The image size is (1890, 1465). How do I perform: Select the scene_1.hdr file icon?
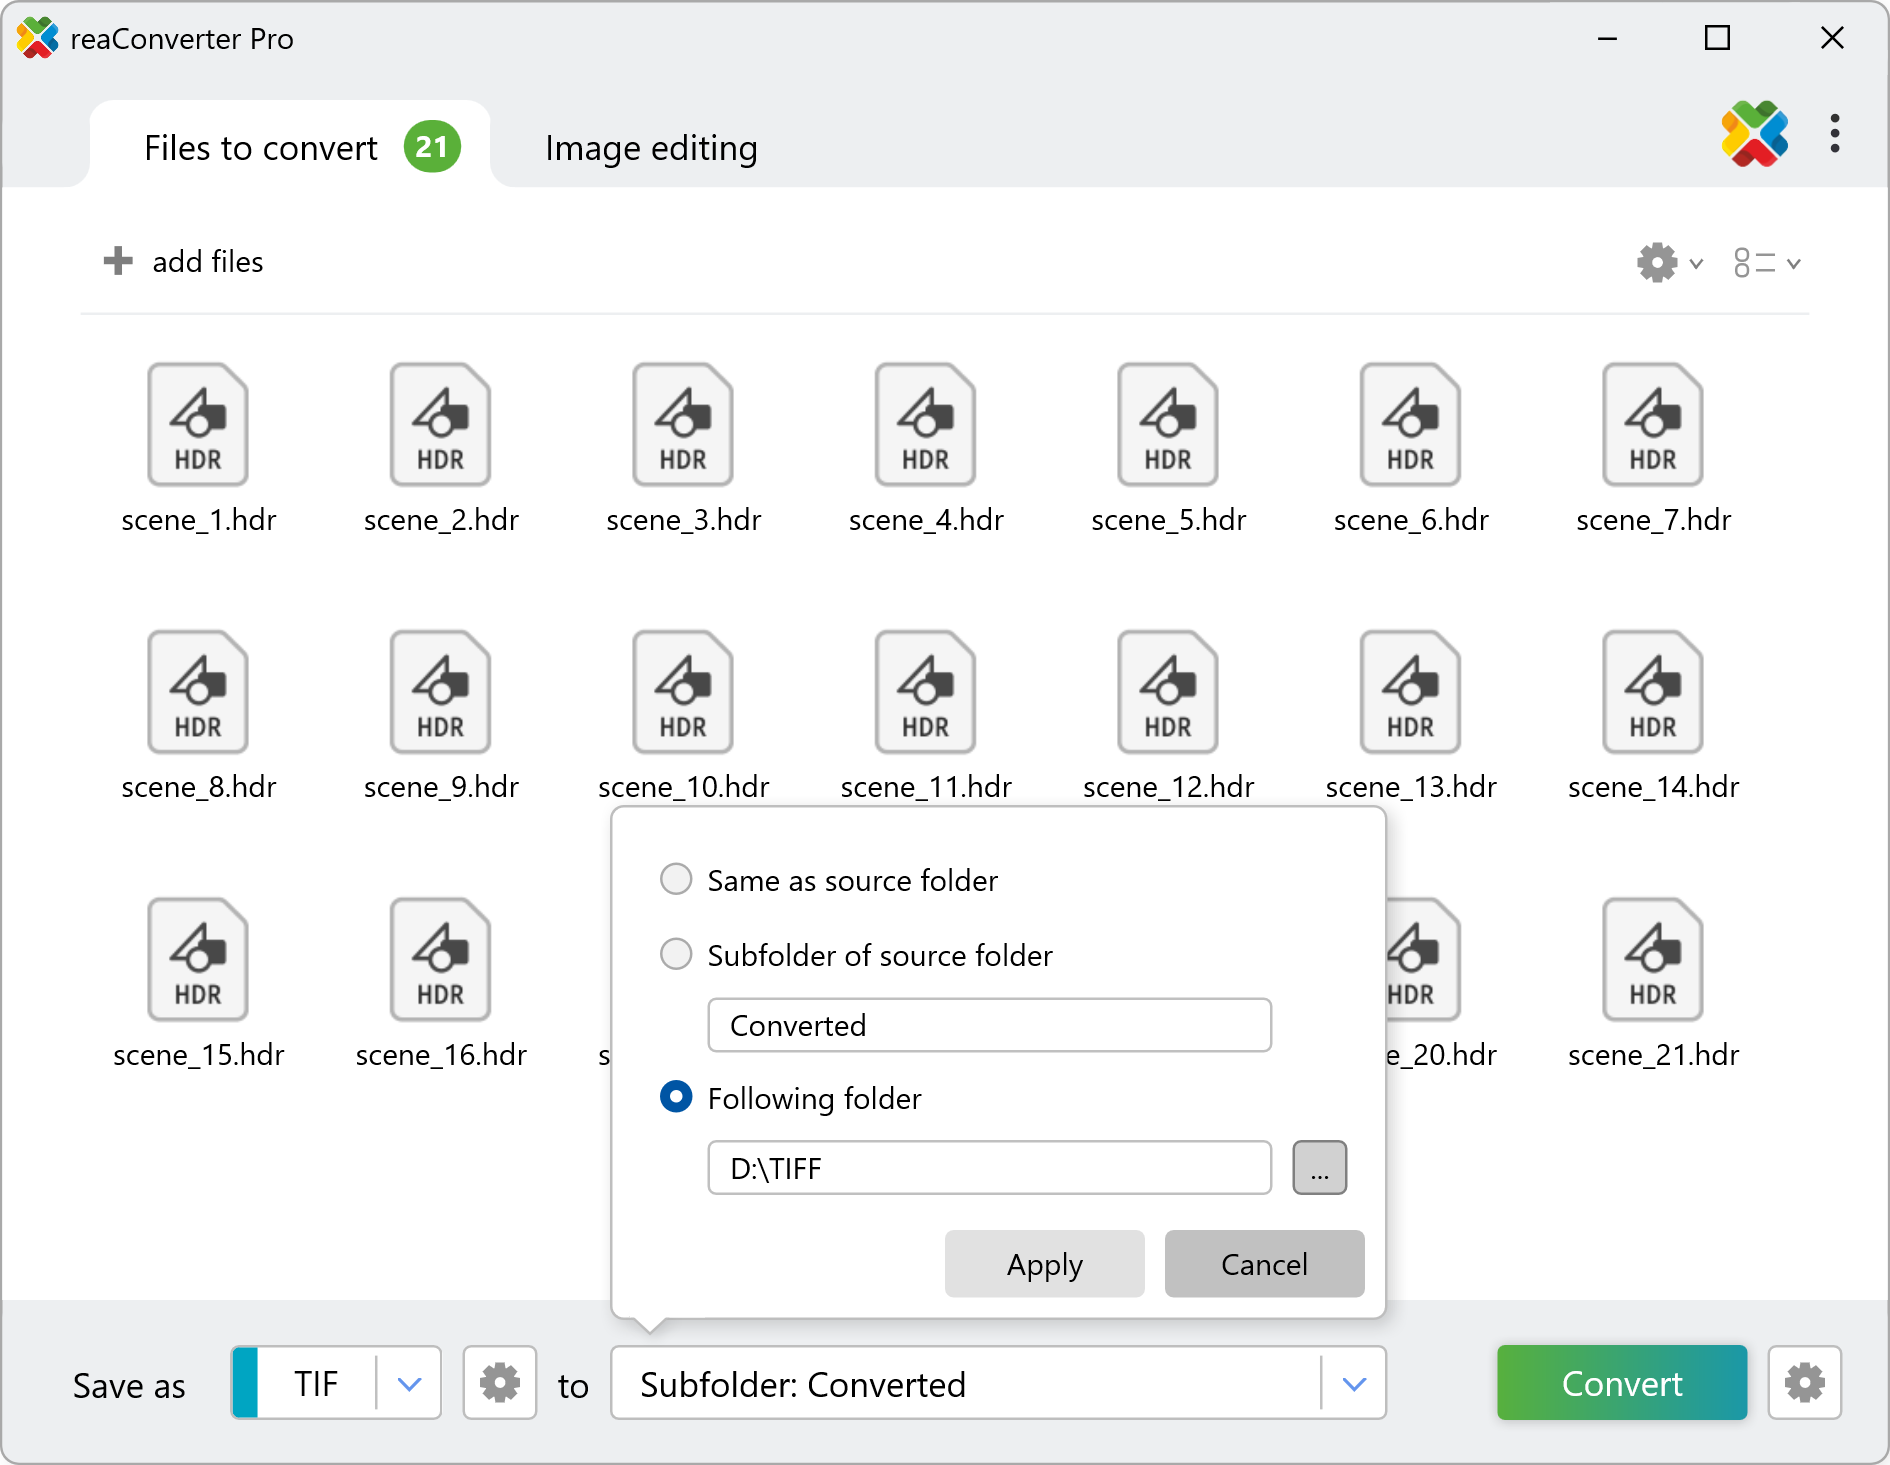[198, 425]
